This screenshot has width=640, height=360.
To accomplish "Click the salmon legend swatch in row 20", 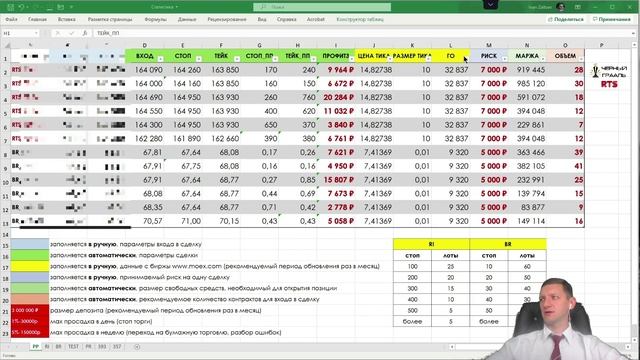I will [x=30, y=299].
